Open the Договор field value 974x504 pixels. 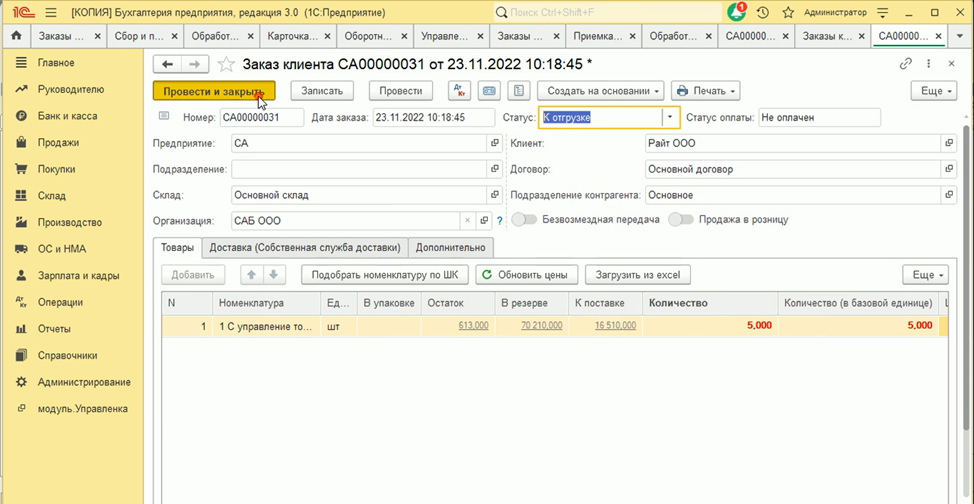(949, 169)
